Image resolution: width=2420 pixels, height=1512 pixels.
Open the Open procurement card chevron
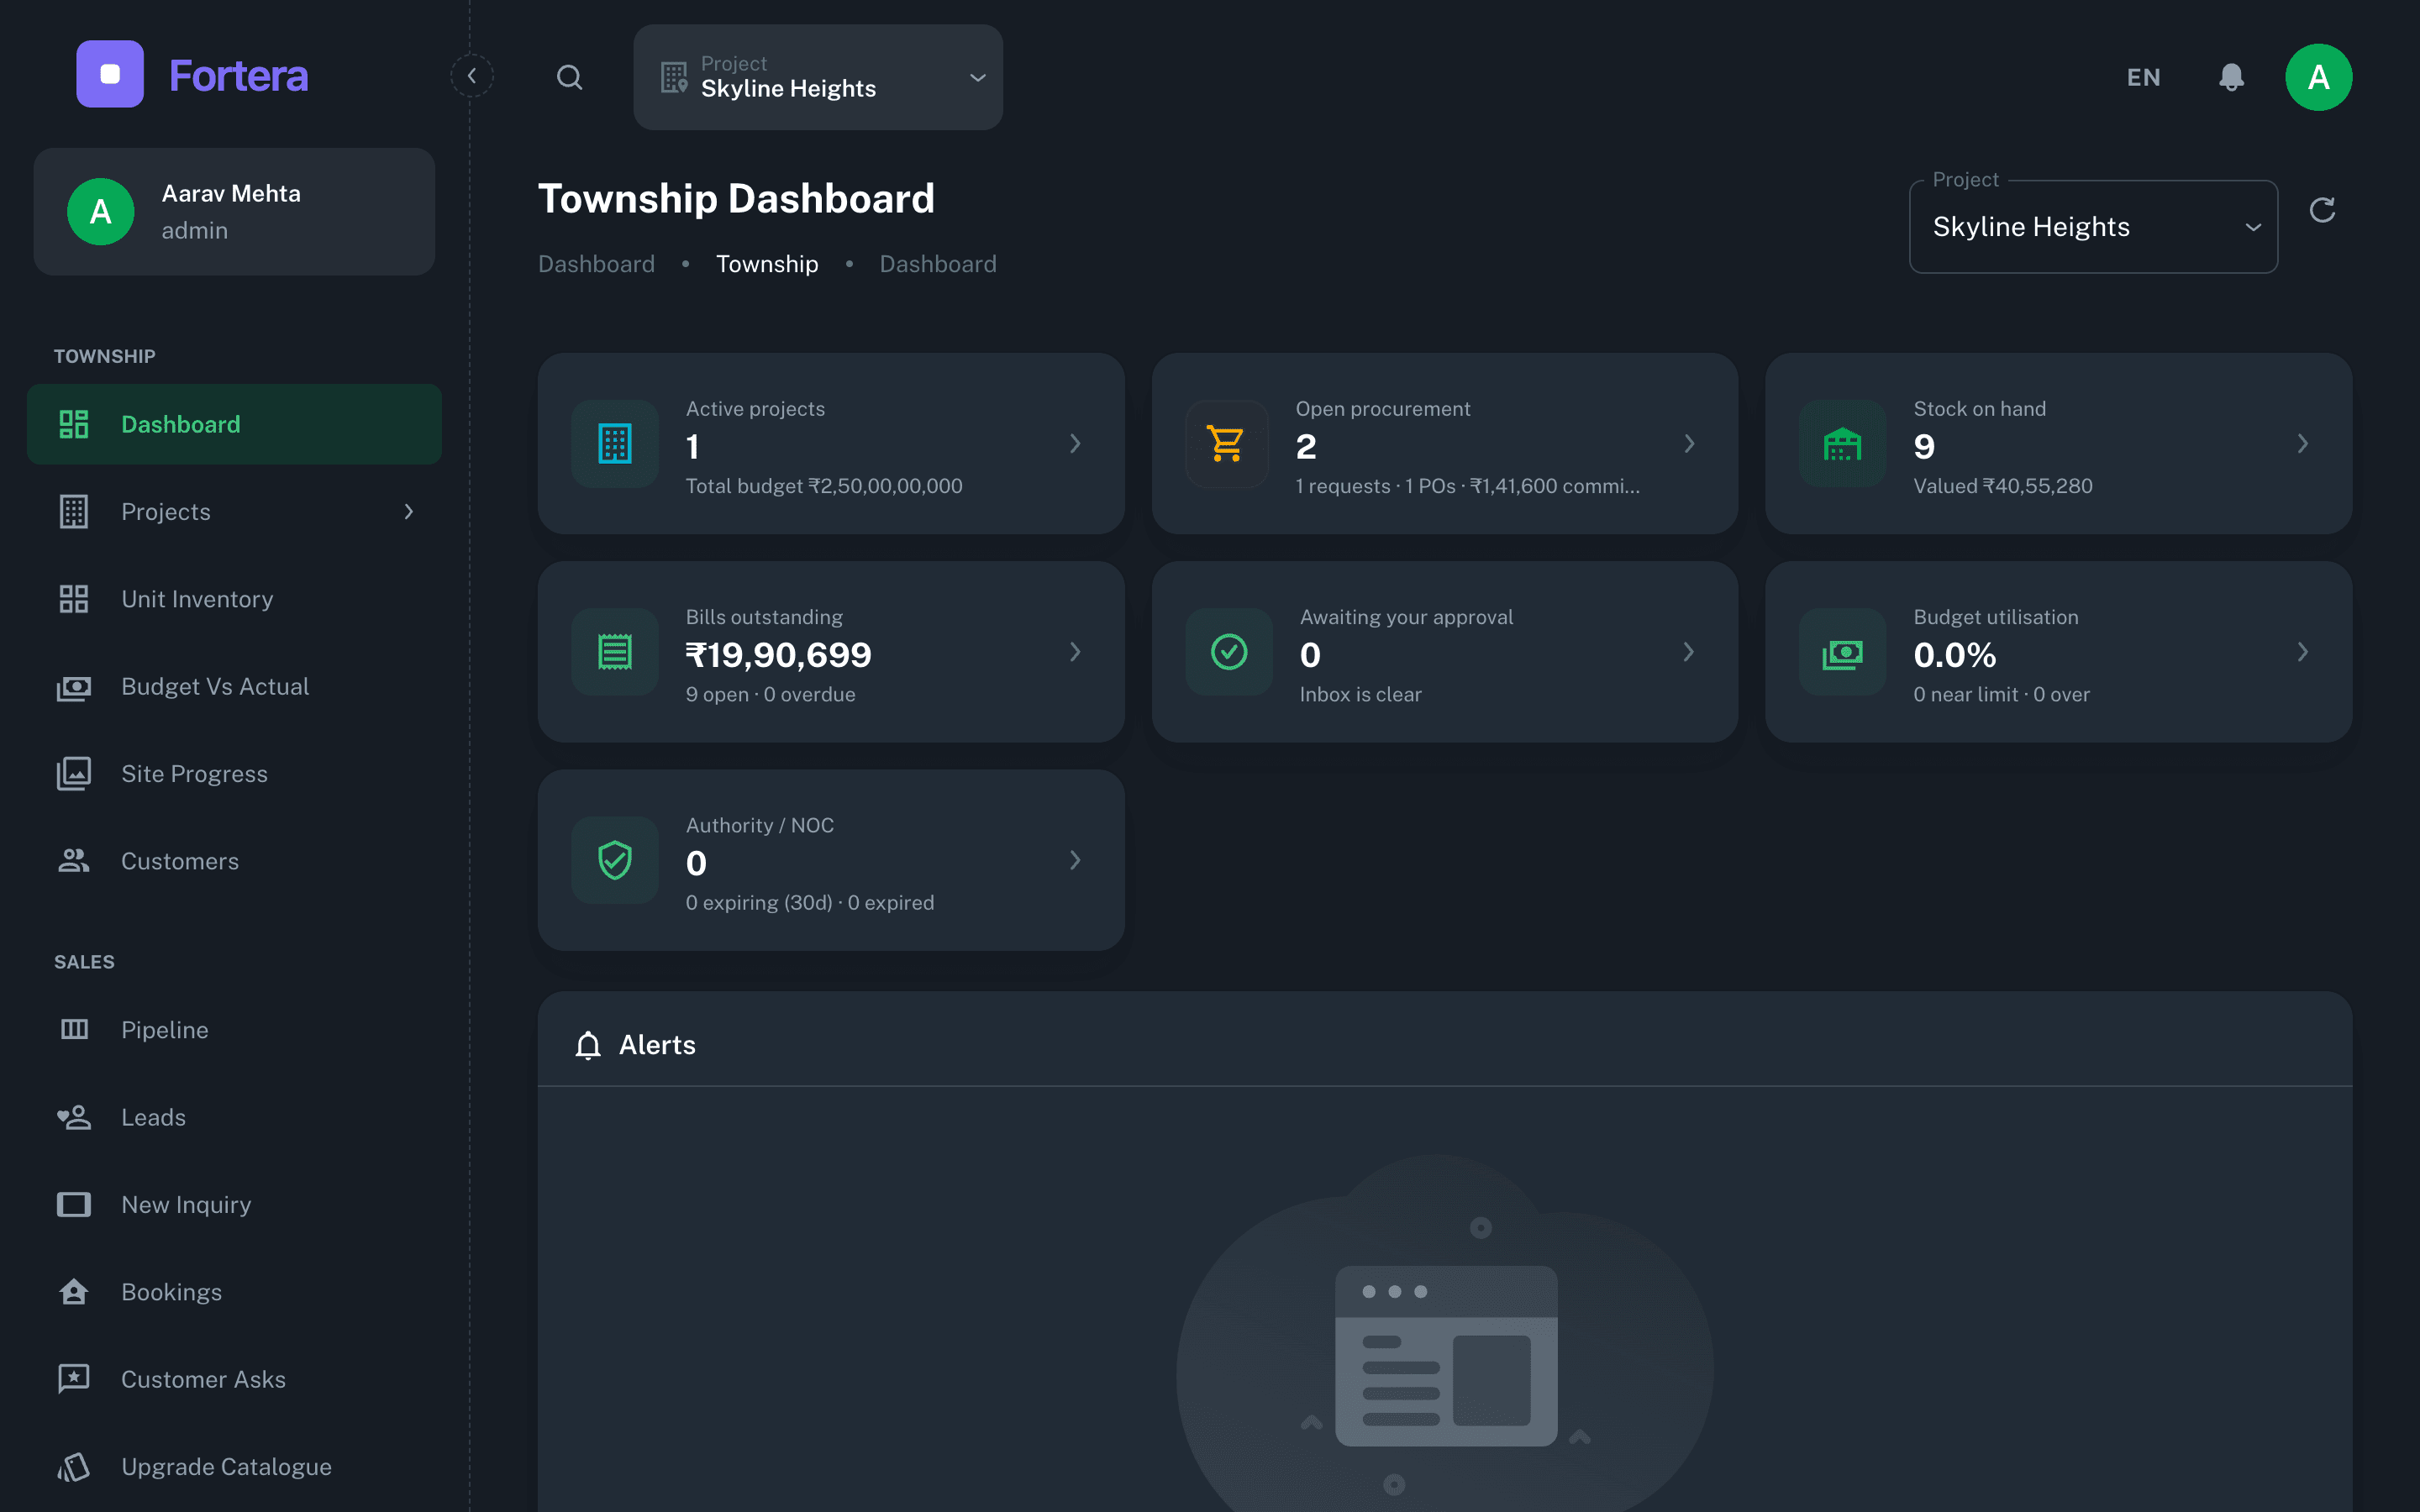tap(1689, 444)
